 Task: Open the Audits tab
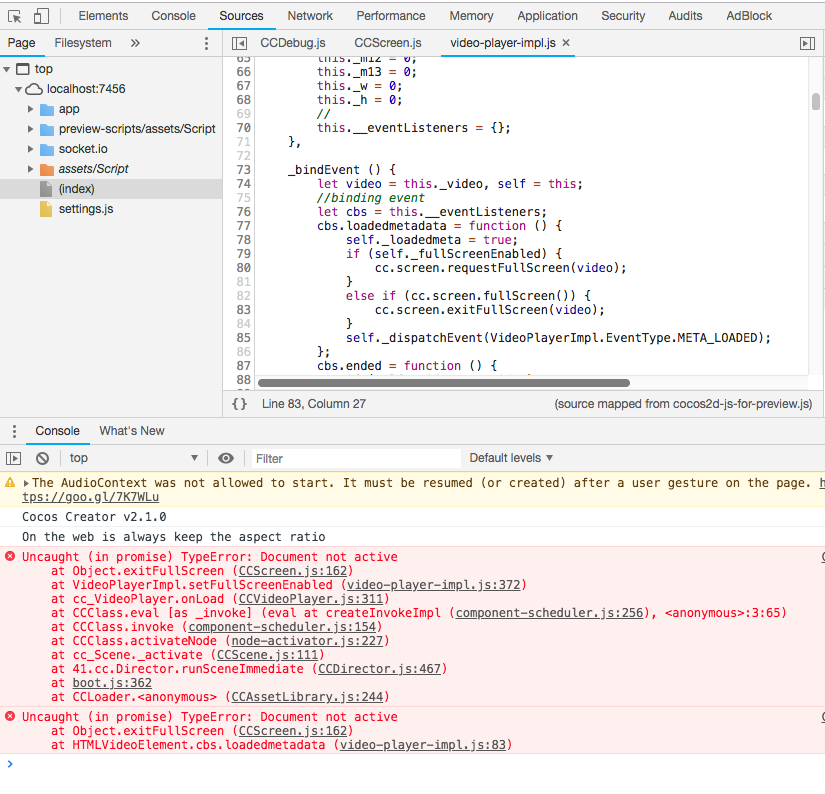685,16
